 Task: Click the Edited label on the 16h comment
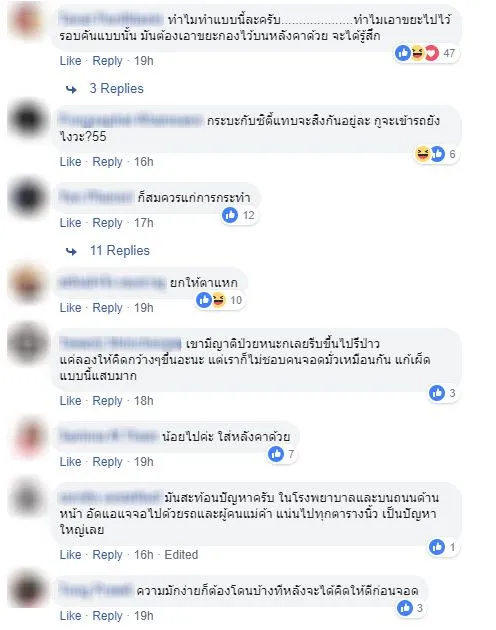click(x=181, y=554)
